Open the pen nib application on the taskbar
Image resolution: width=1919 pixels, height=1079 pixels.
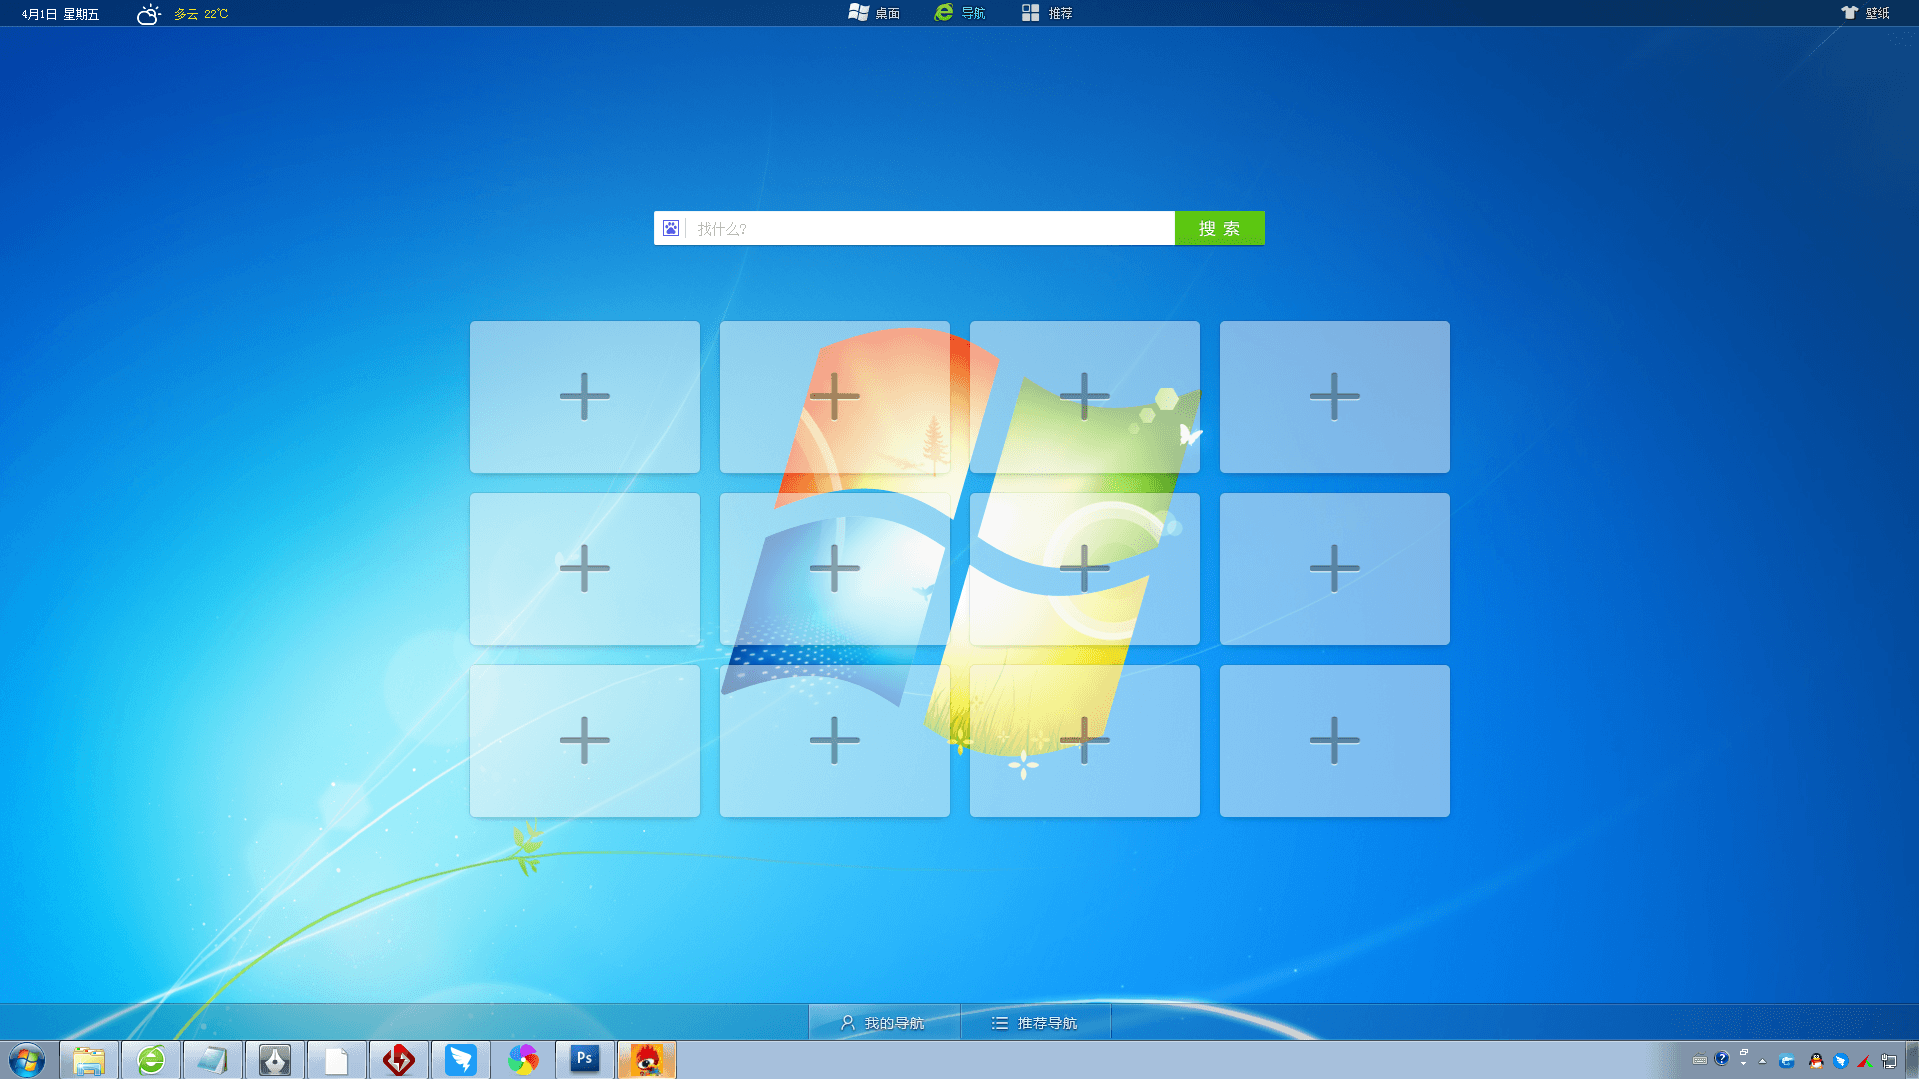click(275, 1059)
